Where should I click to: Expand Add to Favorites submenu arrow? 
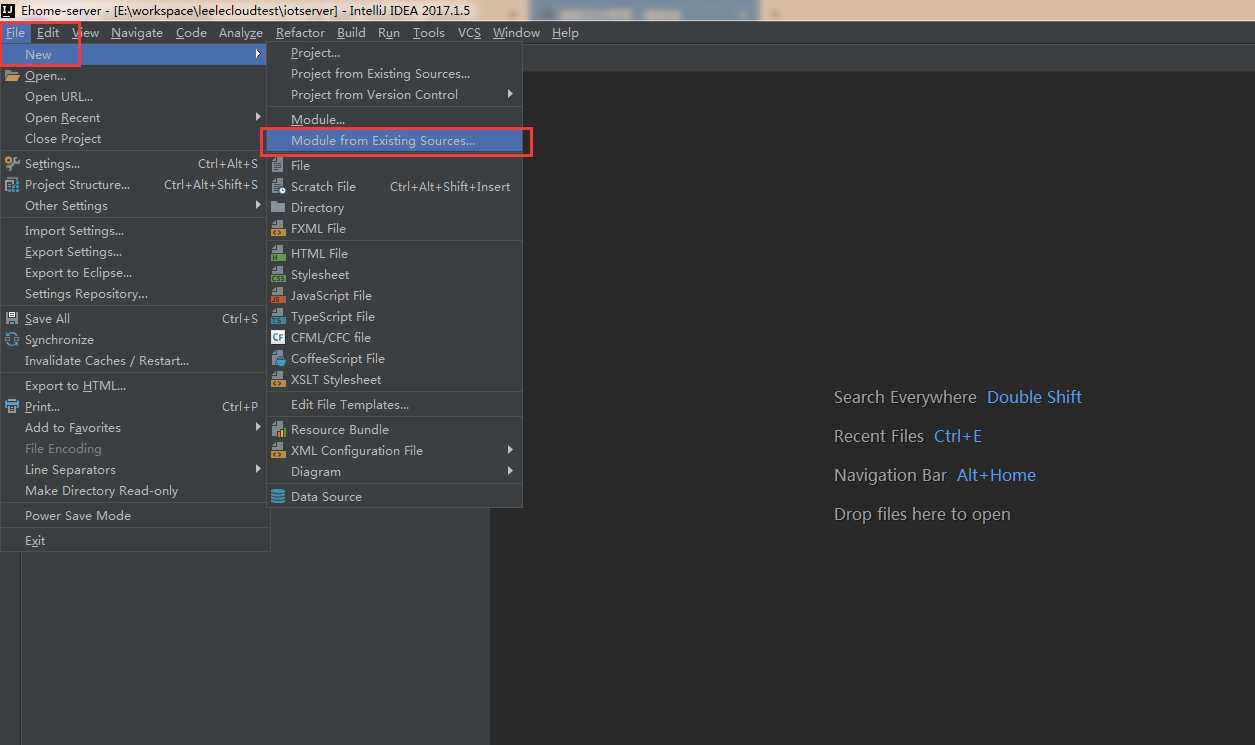tap(258, 427)
